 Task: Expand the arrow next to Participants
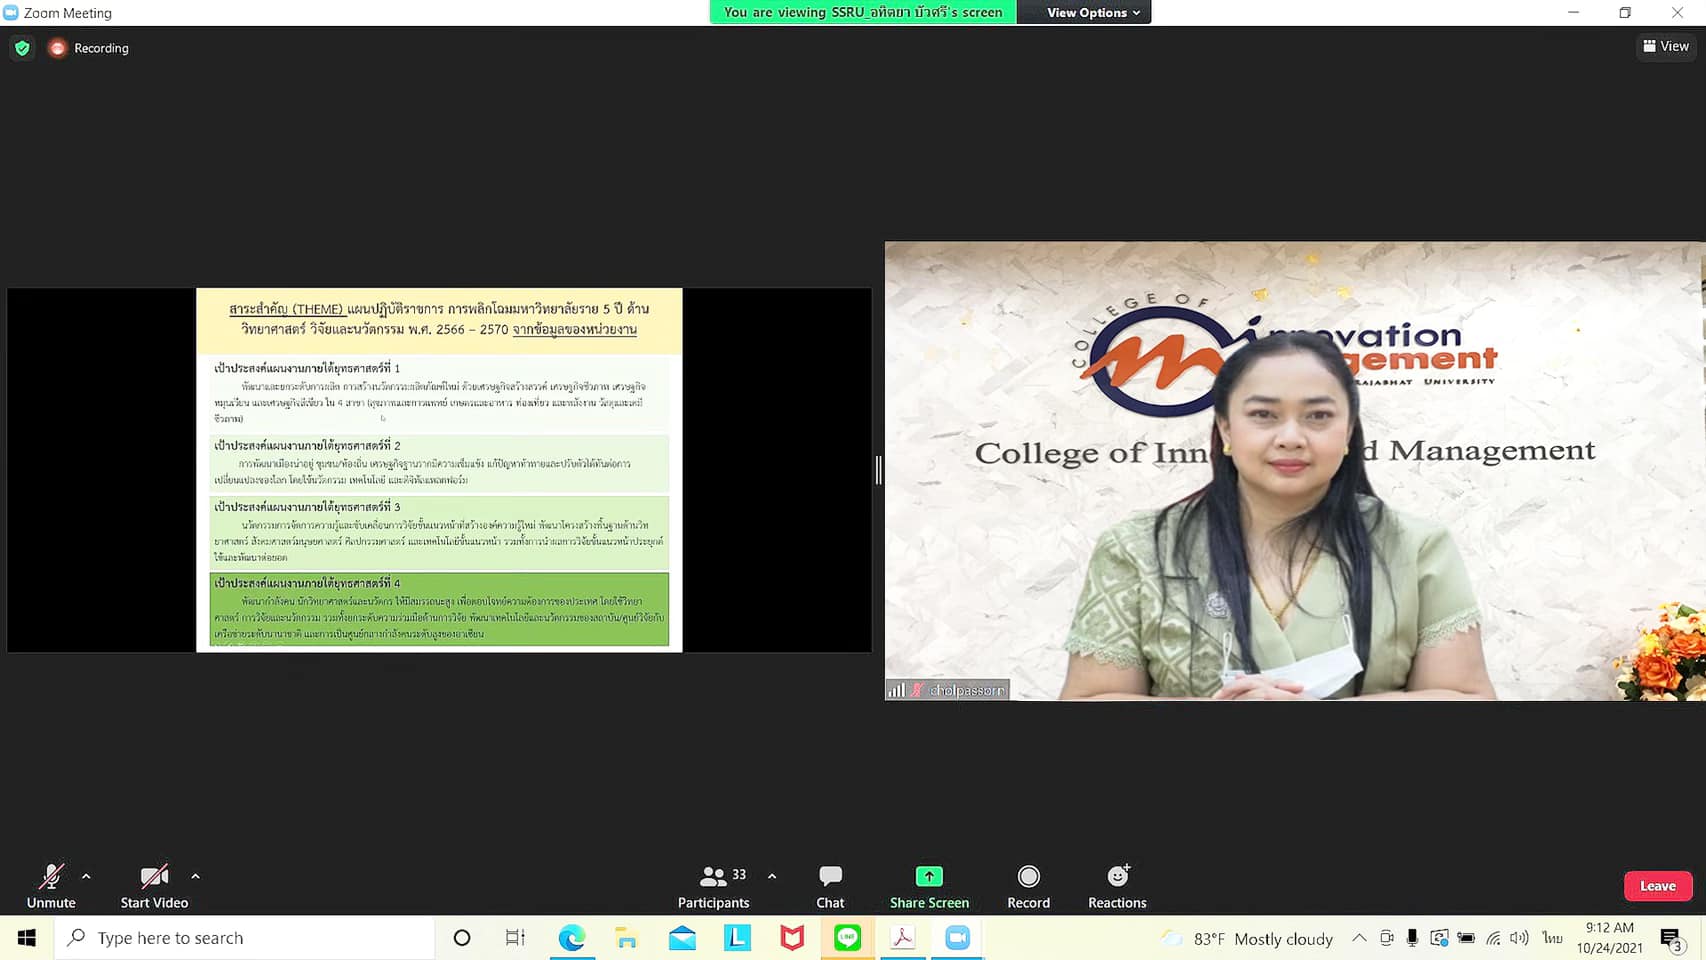pyautogui.click(x=772, y=876)
